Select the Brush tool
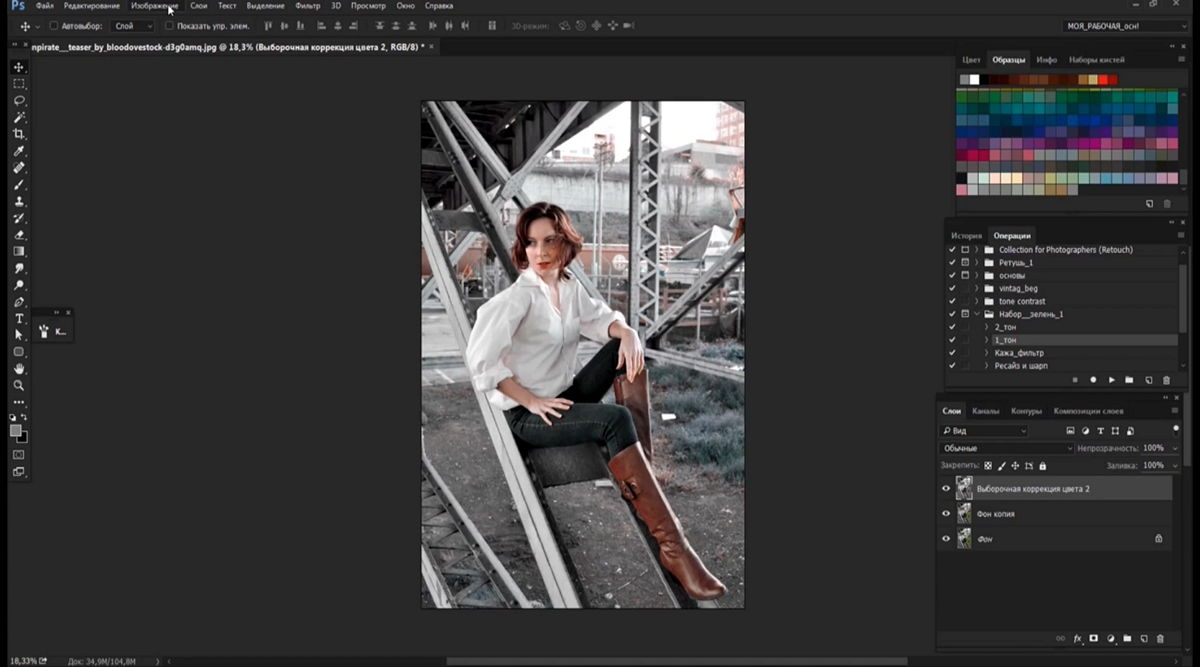Viewport: 1200px width, 667px height. pyautogui.click(x=19, y=185)
